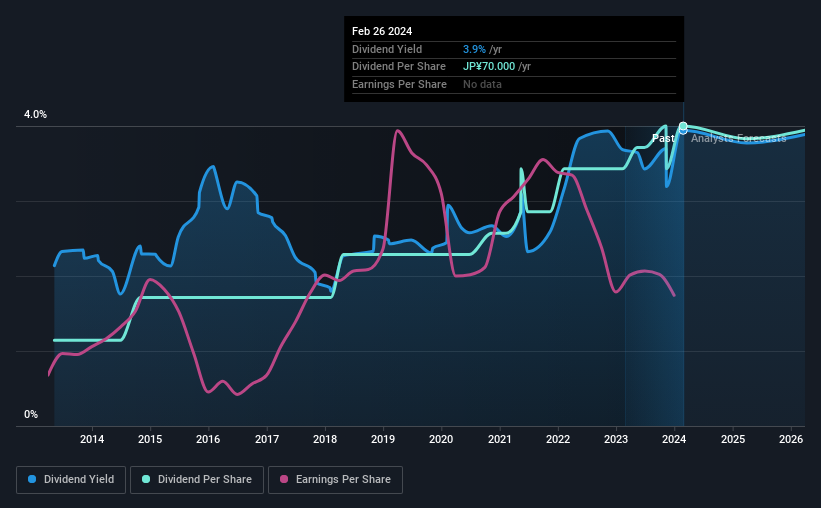Click the 'No data' earnings value in tooltip
821x508 pixels.
pyautogui.click(x=482, y=84)
